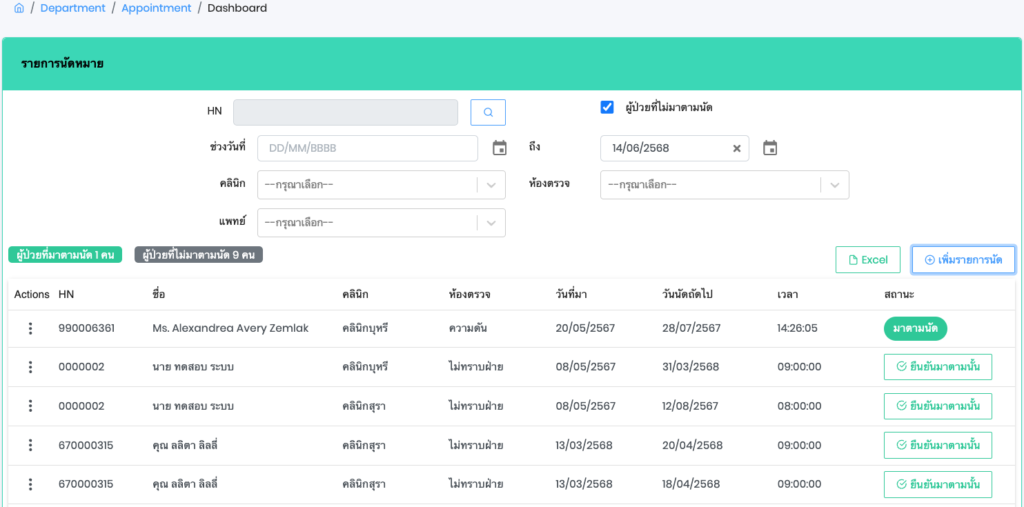Clear the 14/06/2568 date with X

coord(737,148)
